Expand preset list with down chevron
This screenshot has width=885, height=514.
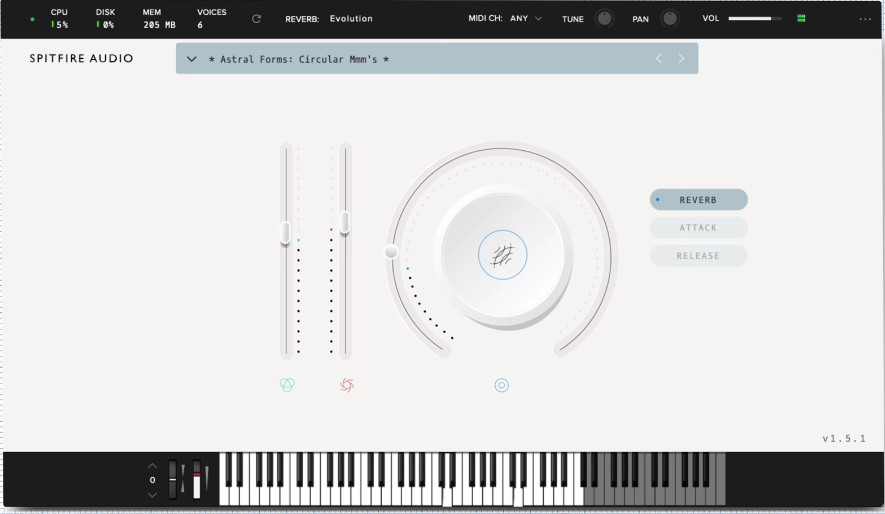pyautogui.click(x=191, y=59)
